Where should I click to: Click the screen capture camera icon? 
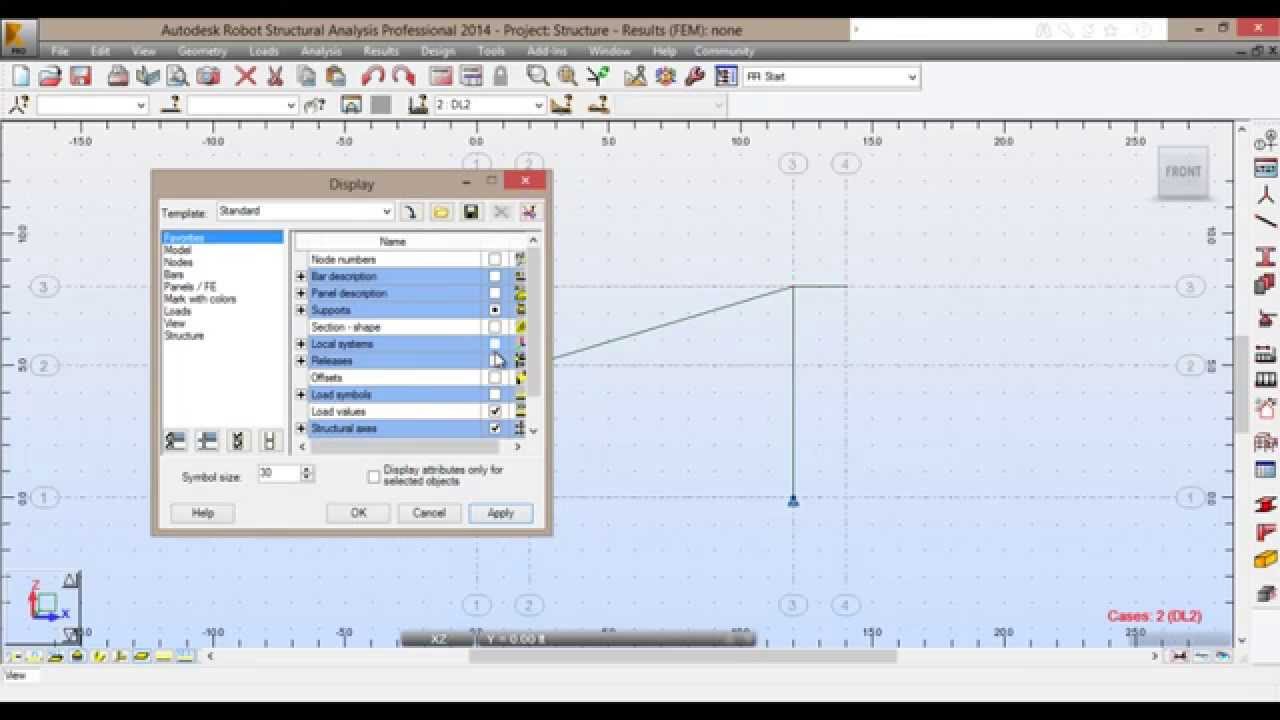(x=208, y=76)
